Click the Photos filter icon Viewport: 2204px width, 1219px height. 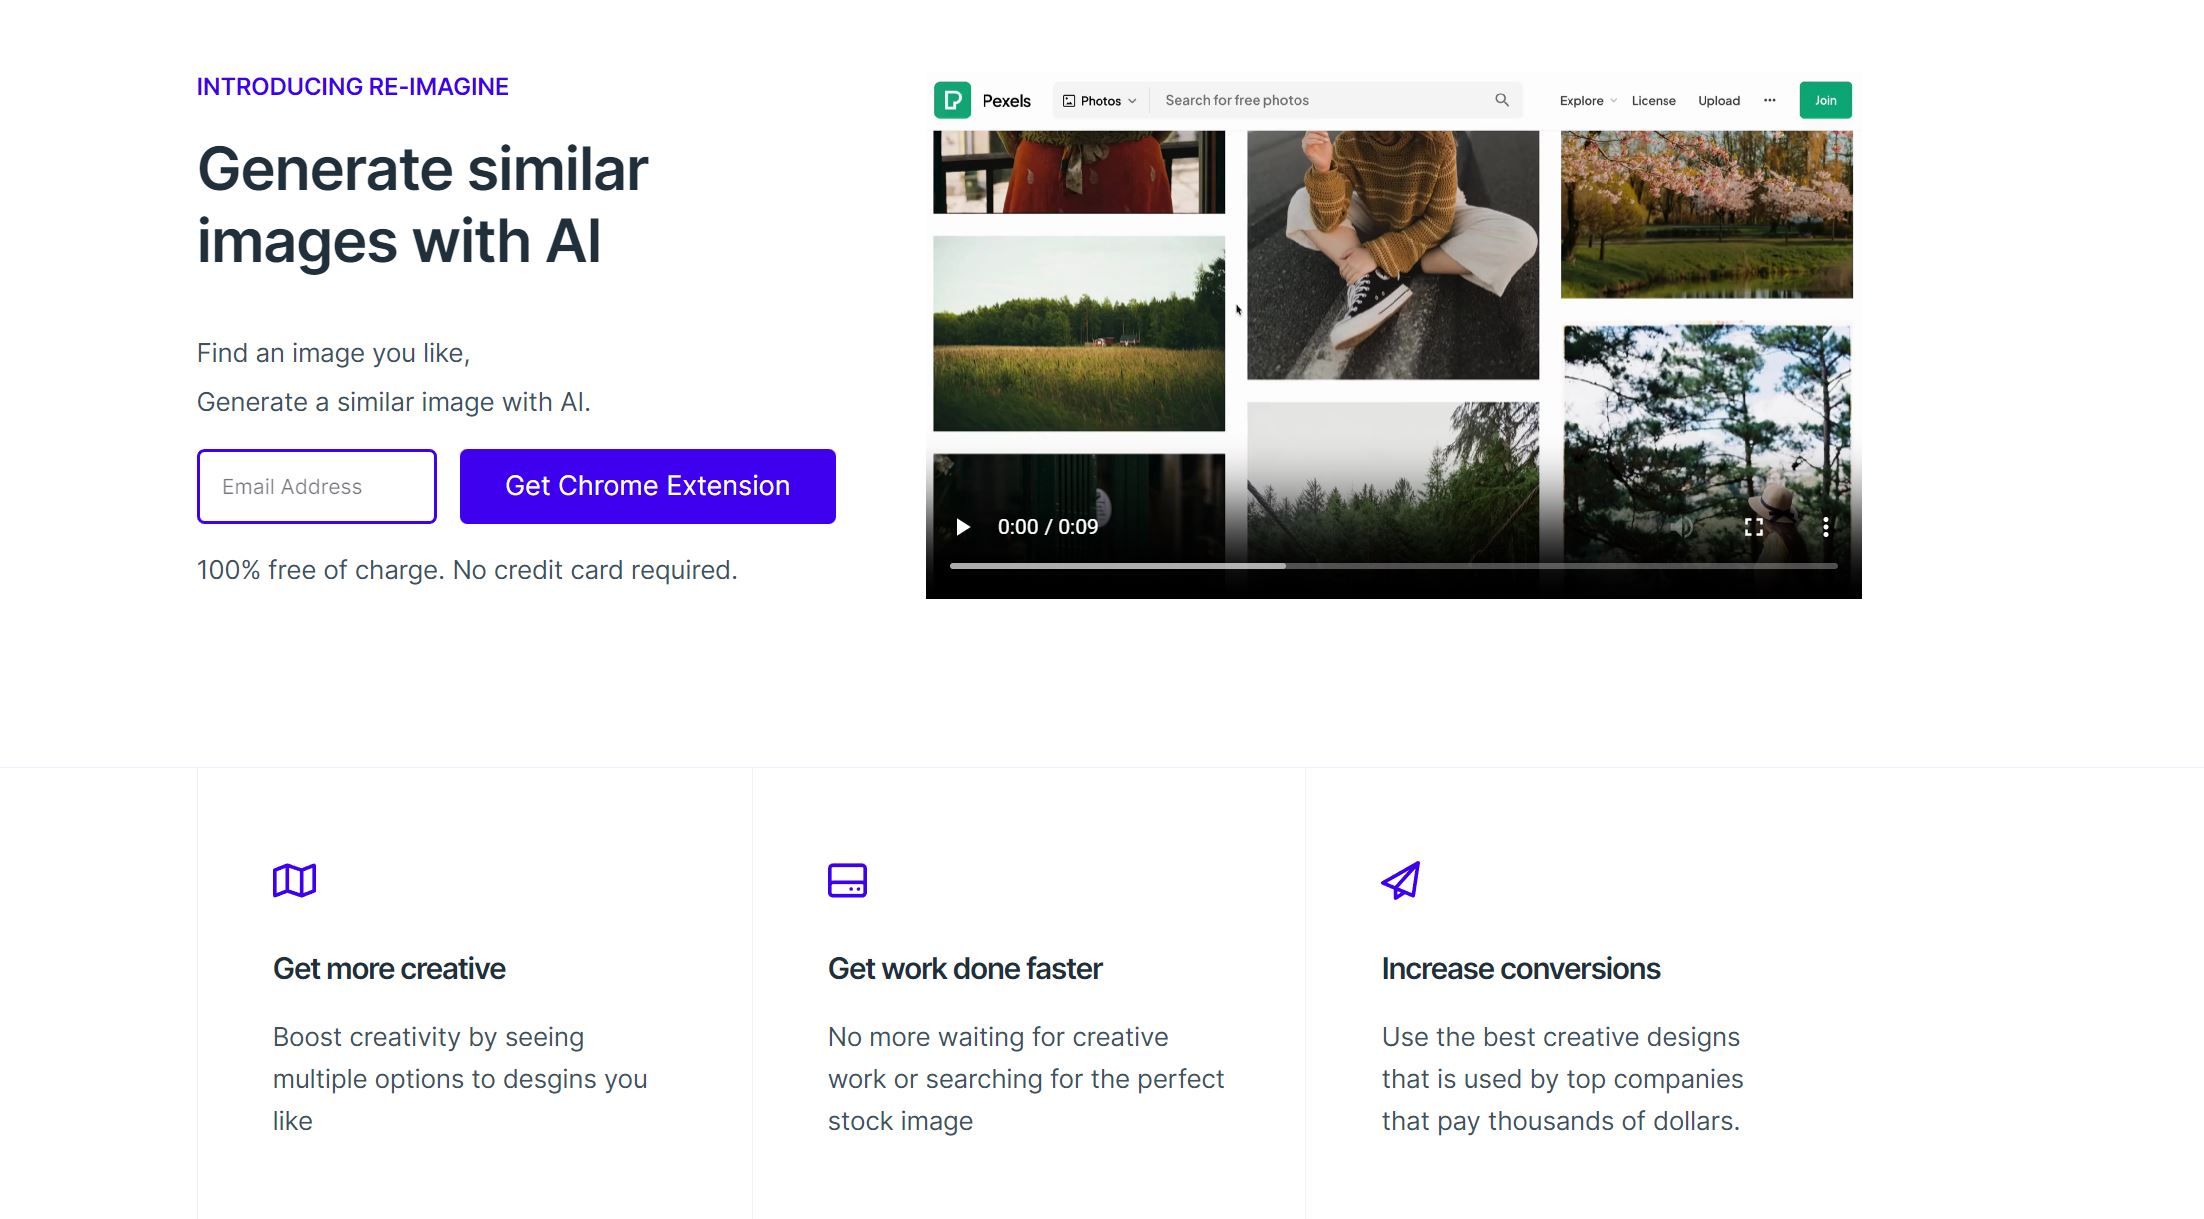(x=1070, y=101)
